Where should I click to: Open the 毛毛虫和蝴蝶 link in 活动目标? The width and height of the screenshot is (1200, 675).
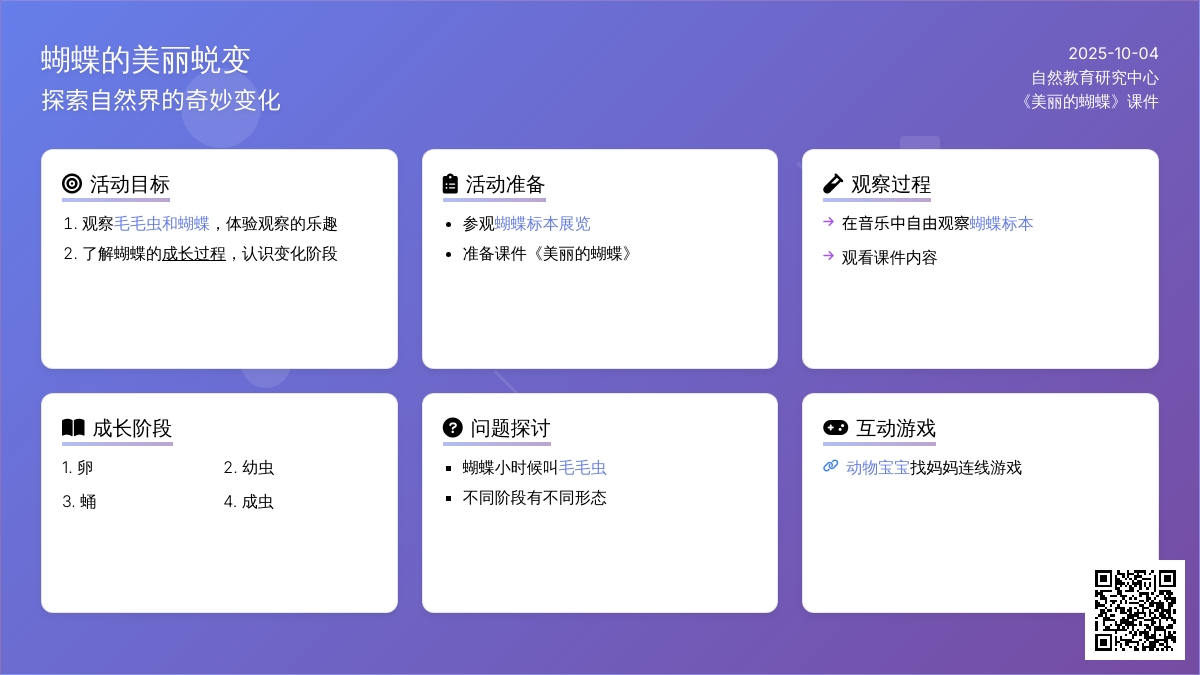(161, 224)
